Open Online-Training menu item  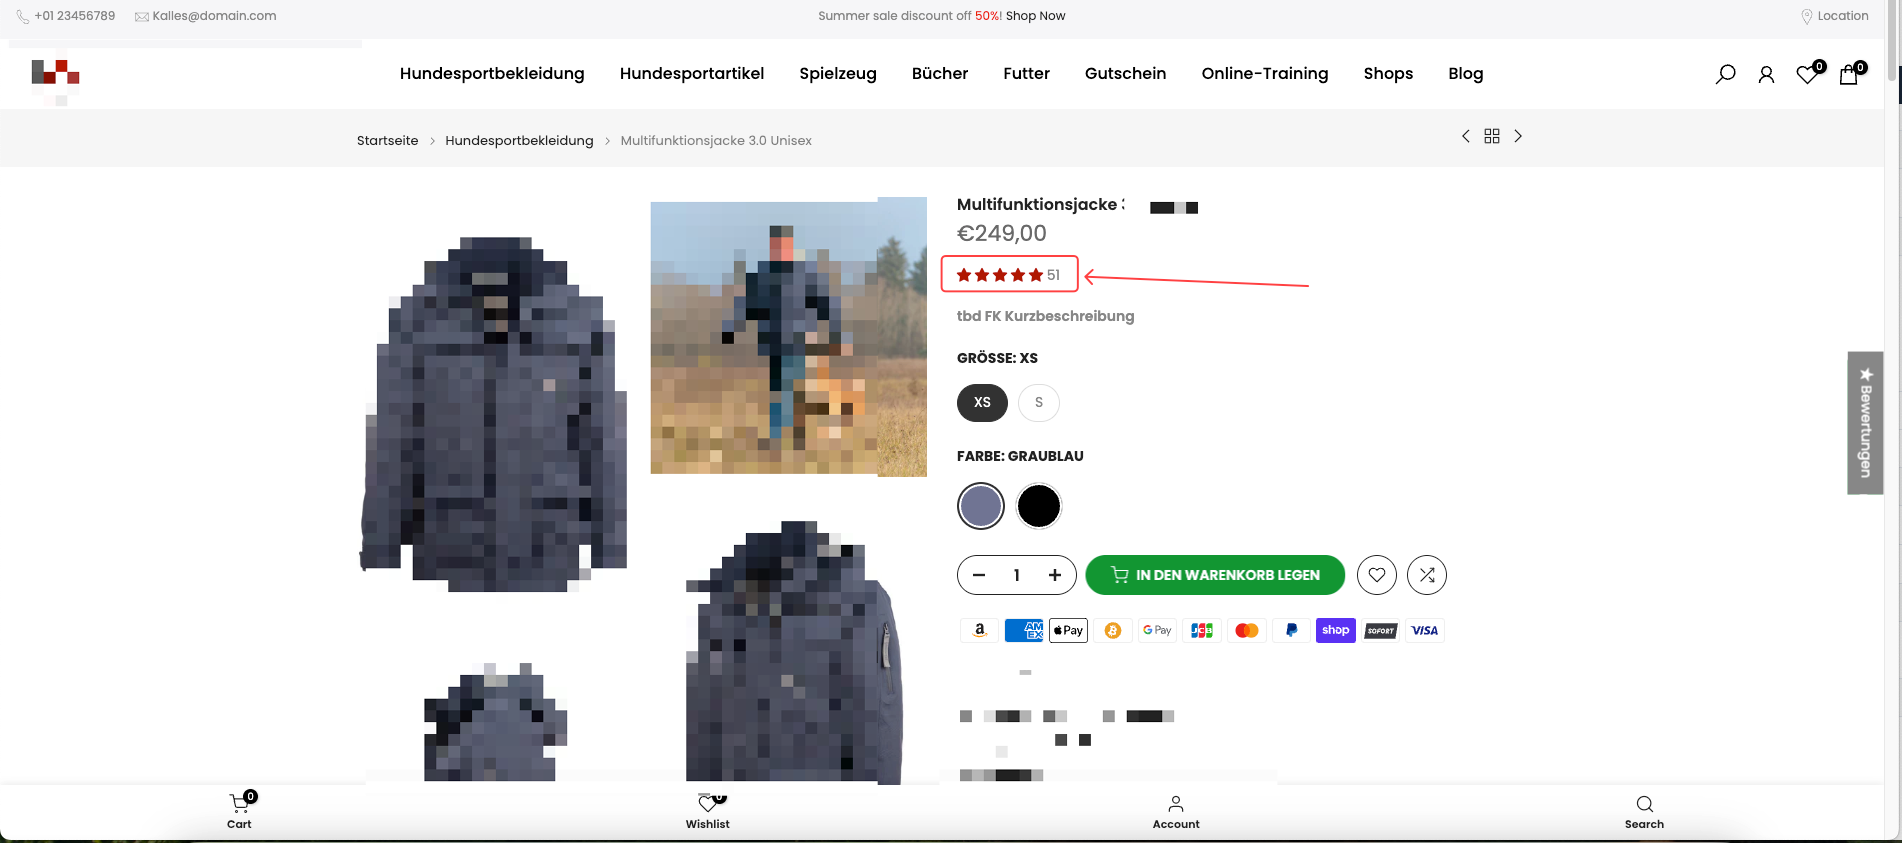pos(1265,74)
